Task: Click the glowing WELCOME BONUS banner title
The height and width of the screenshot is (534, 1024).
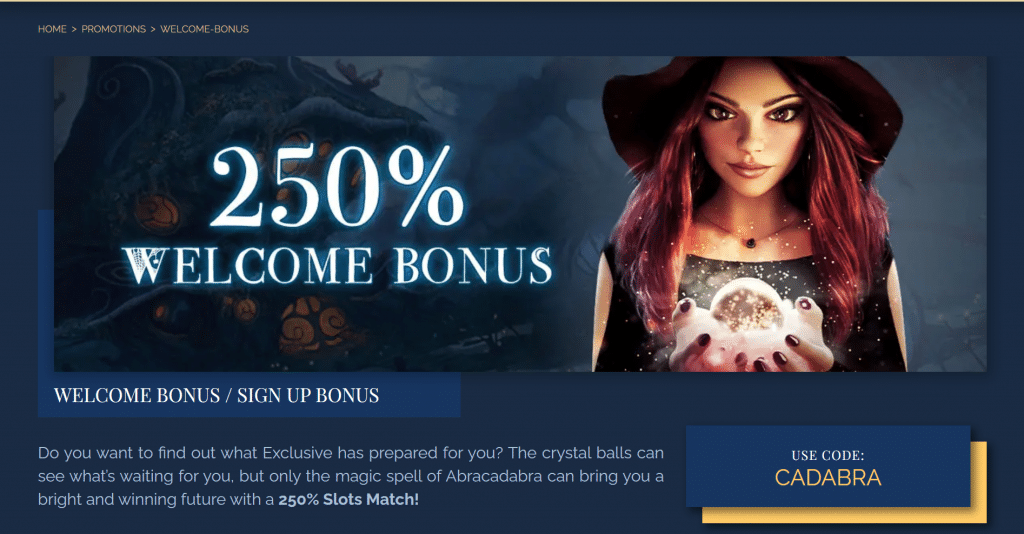Action: coord(337,266)
